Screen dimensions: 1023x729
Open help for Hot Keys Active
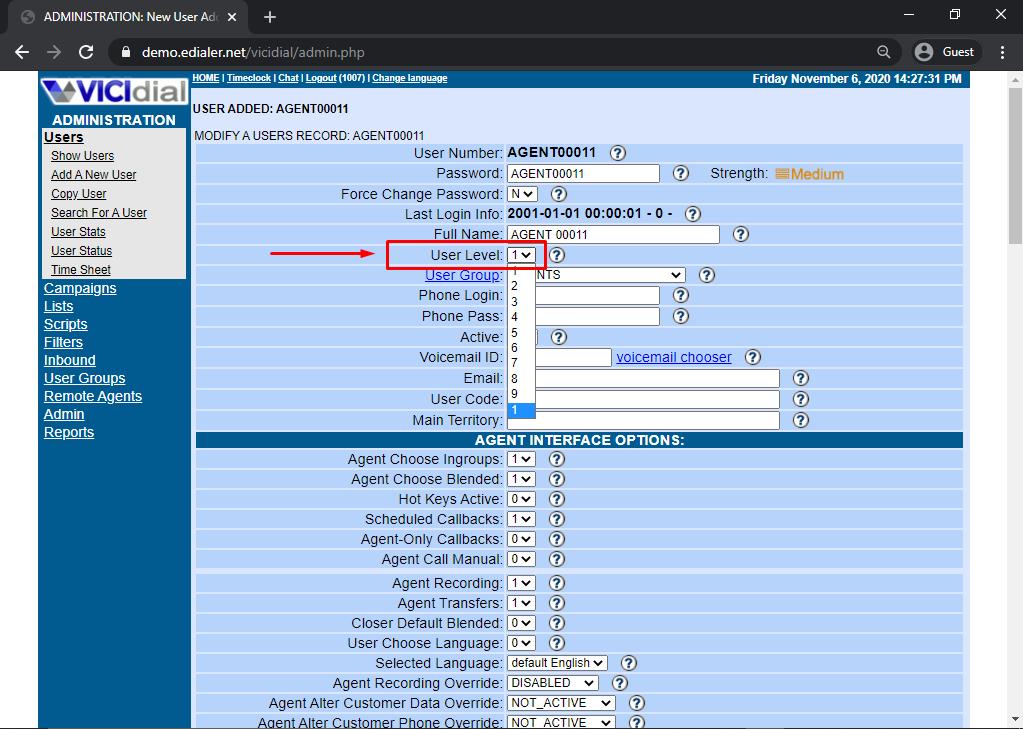pos(557,499)
